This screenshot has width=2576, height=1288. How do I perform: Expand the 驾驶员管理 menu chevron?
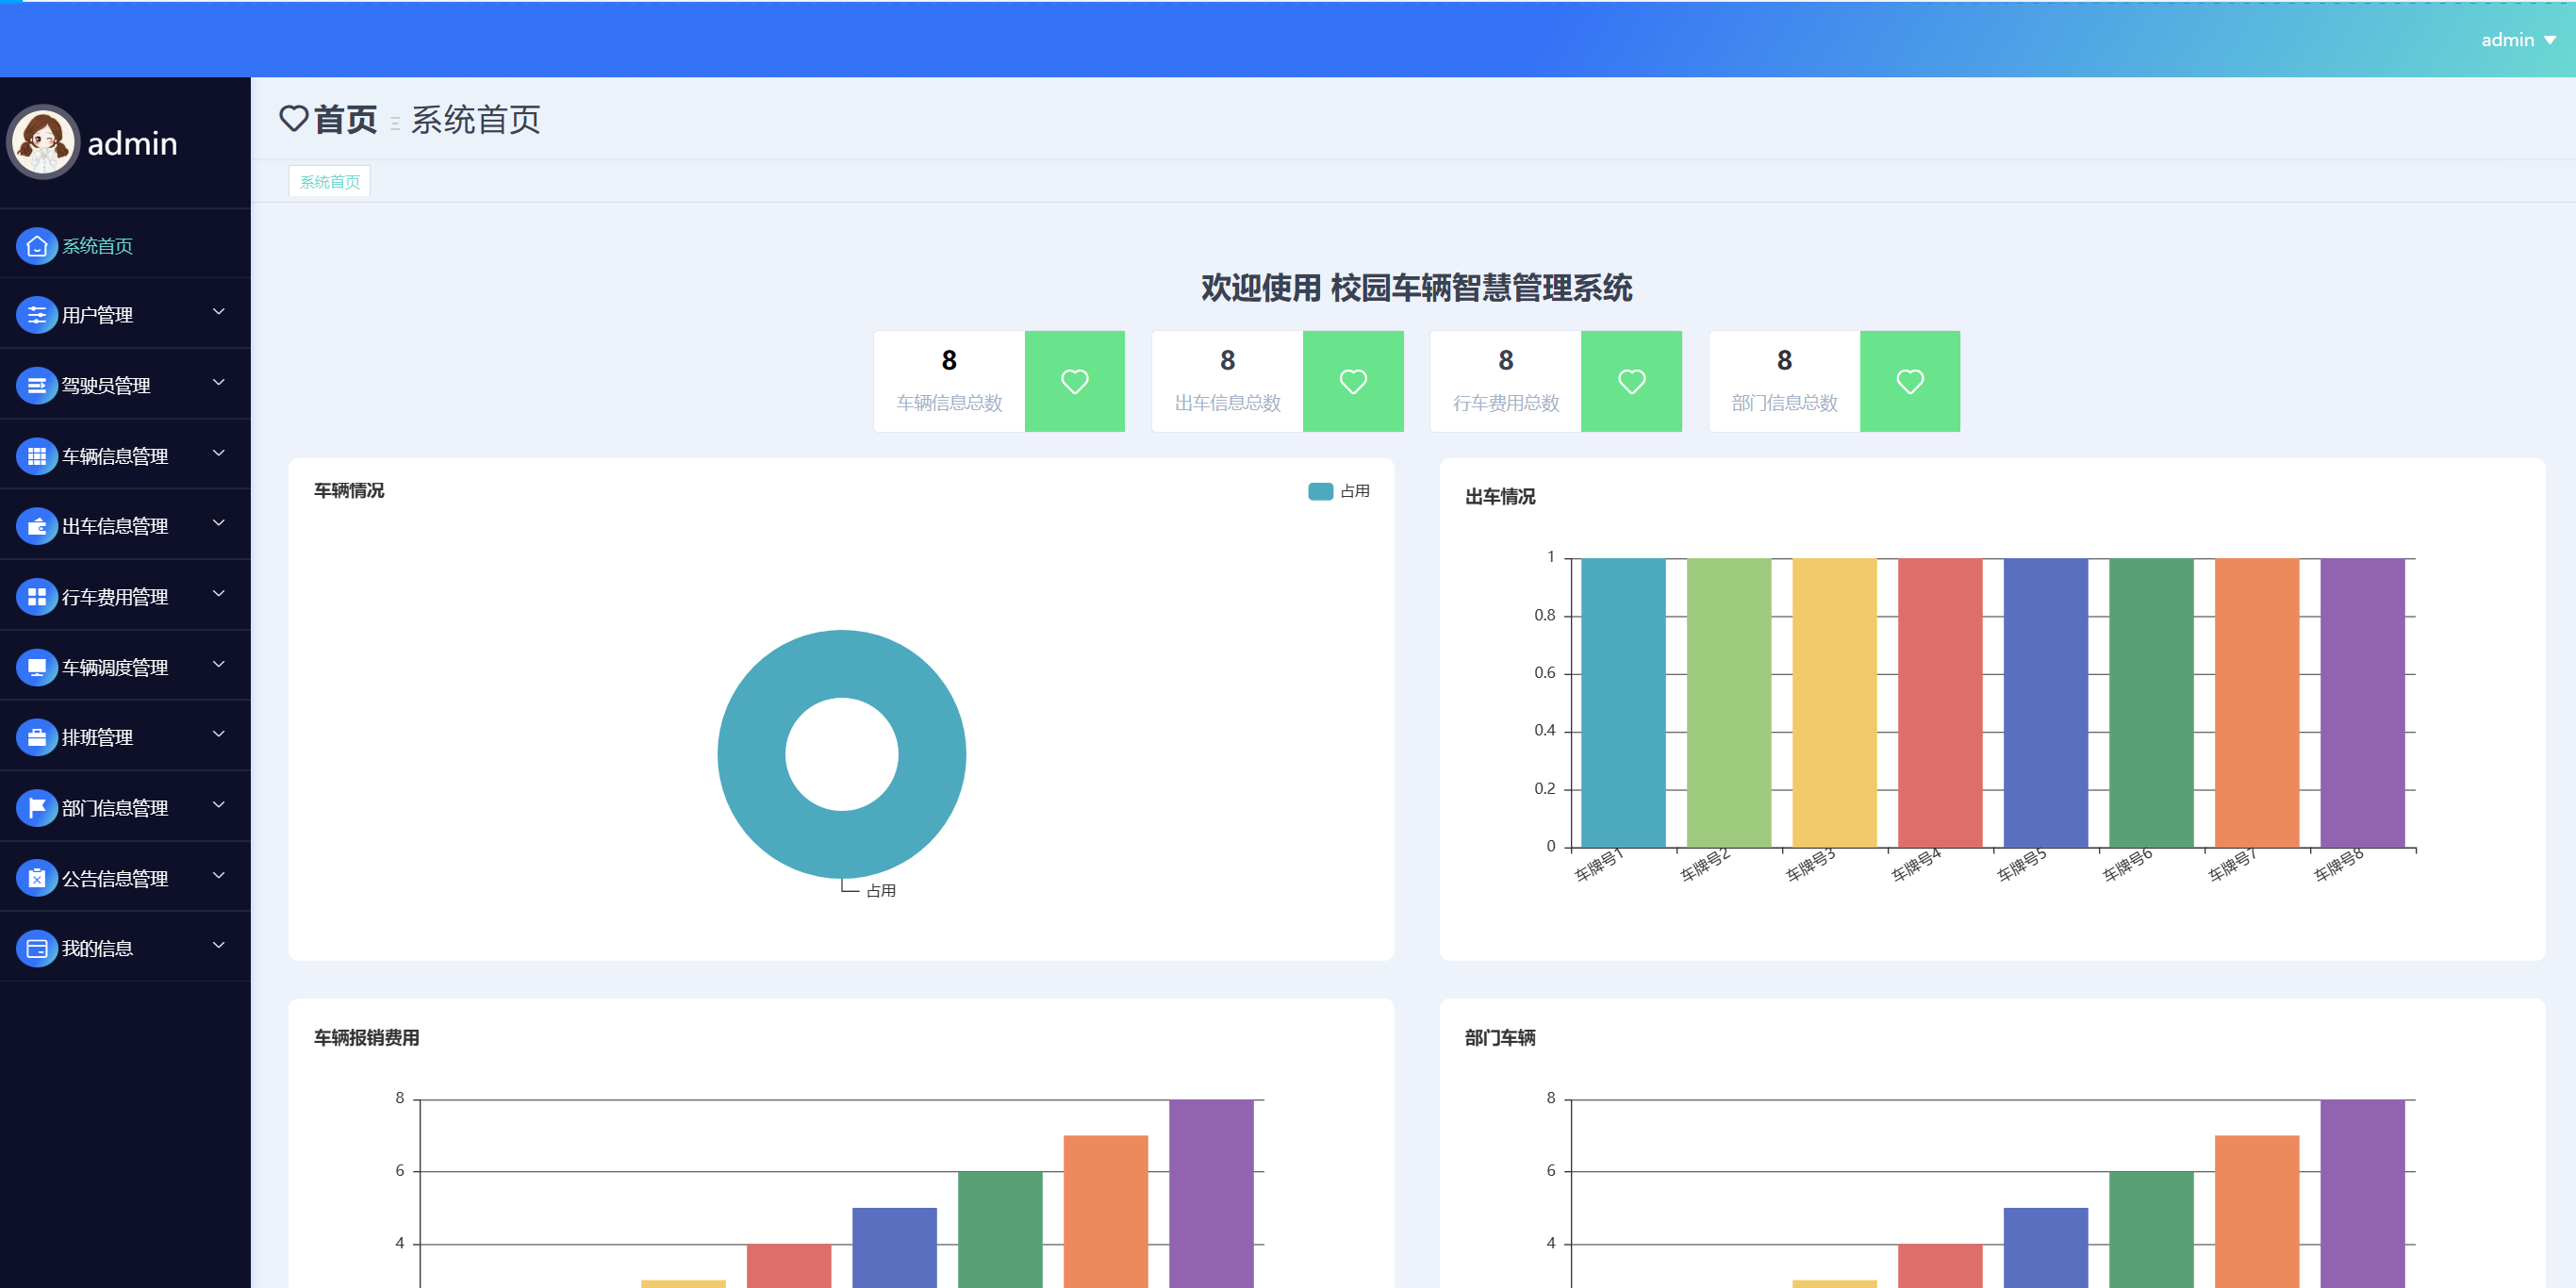pyautogui.click(x=219, y=383)
